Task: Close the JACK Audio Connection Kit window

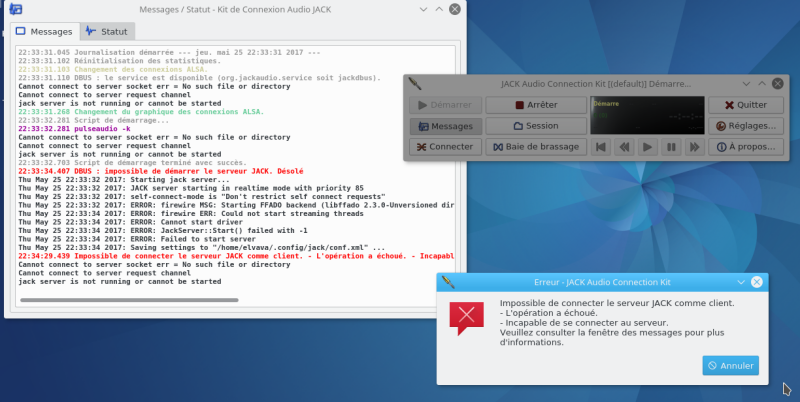Action: (x=778, y=84)
